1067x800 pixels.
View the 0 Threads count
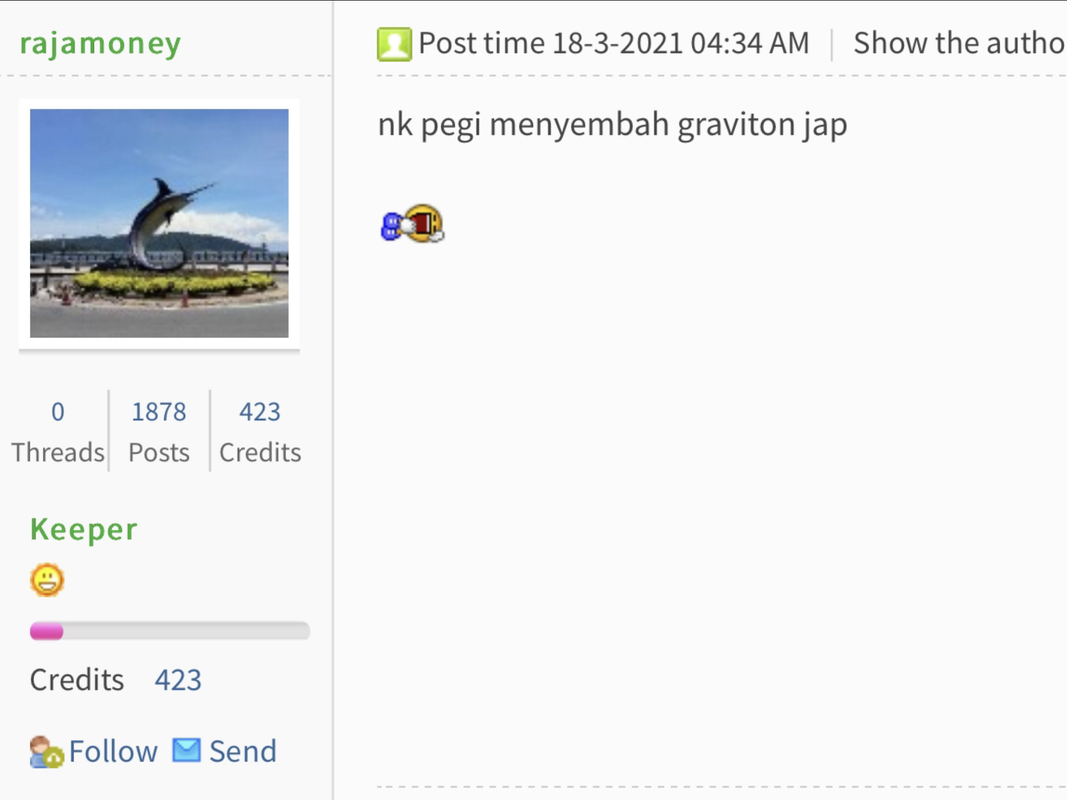point(58,412)
